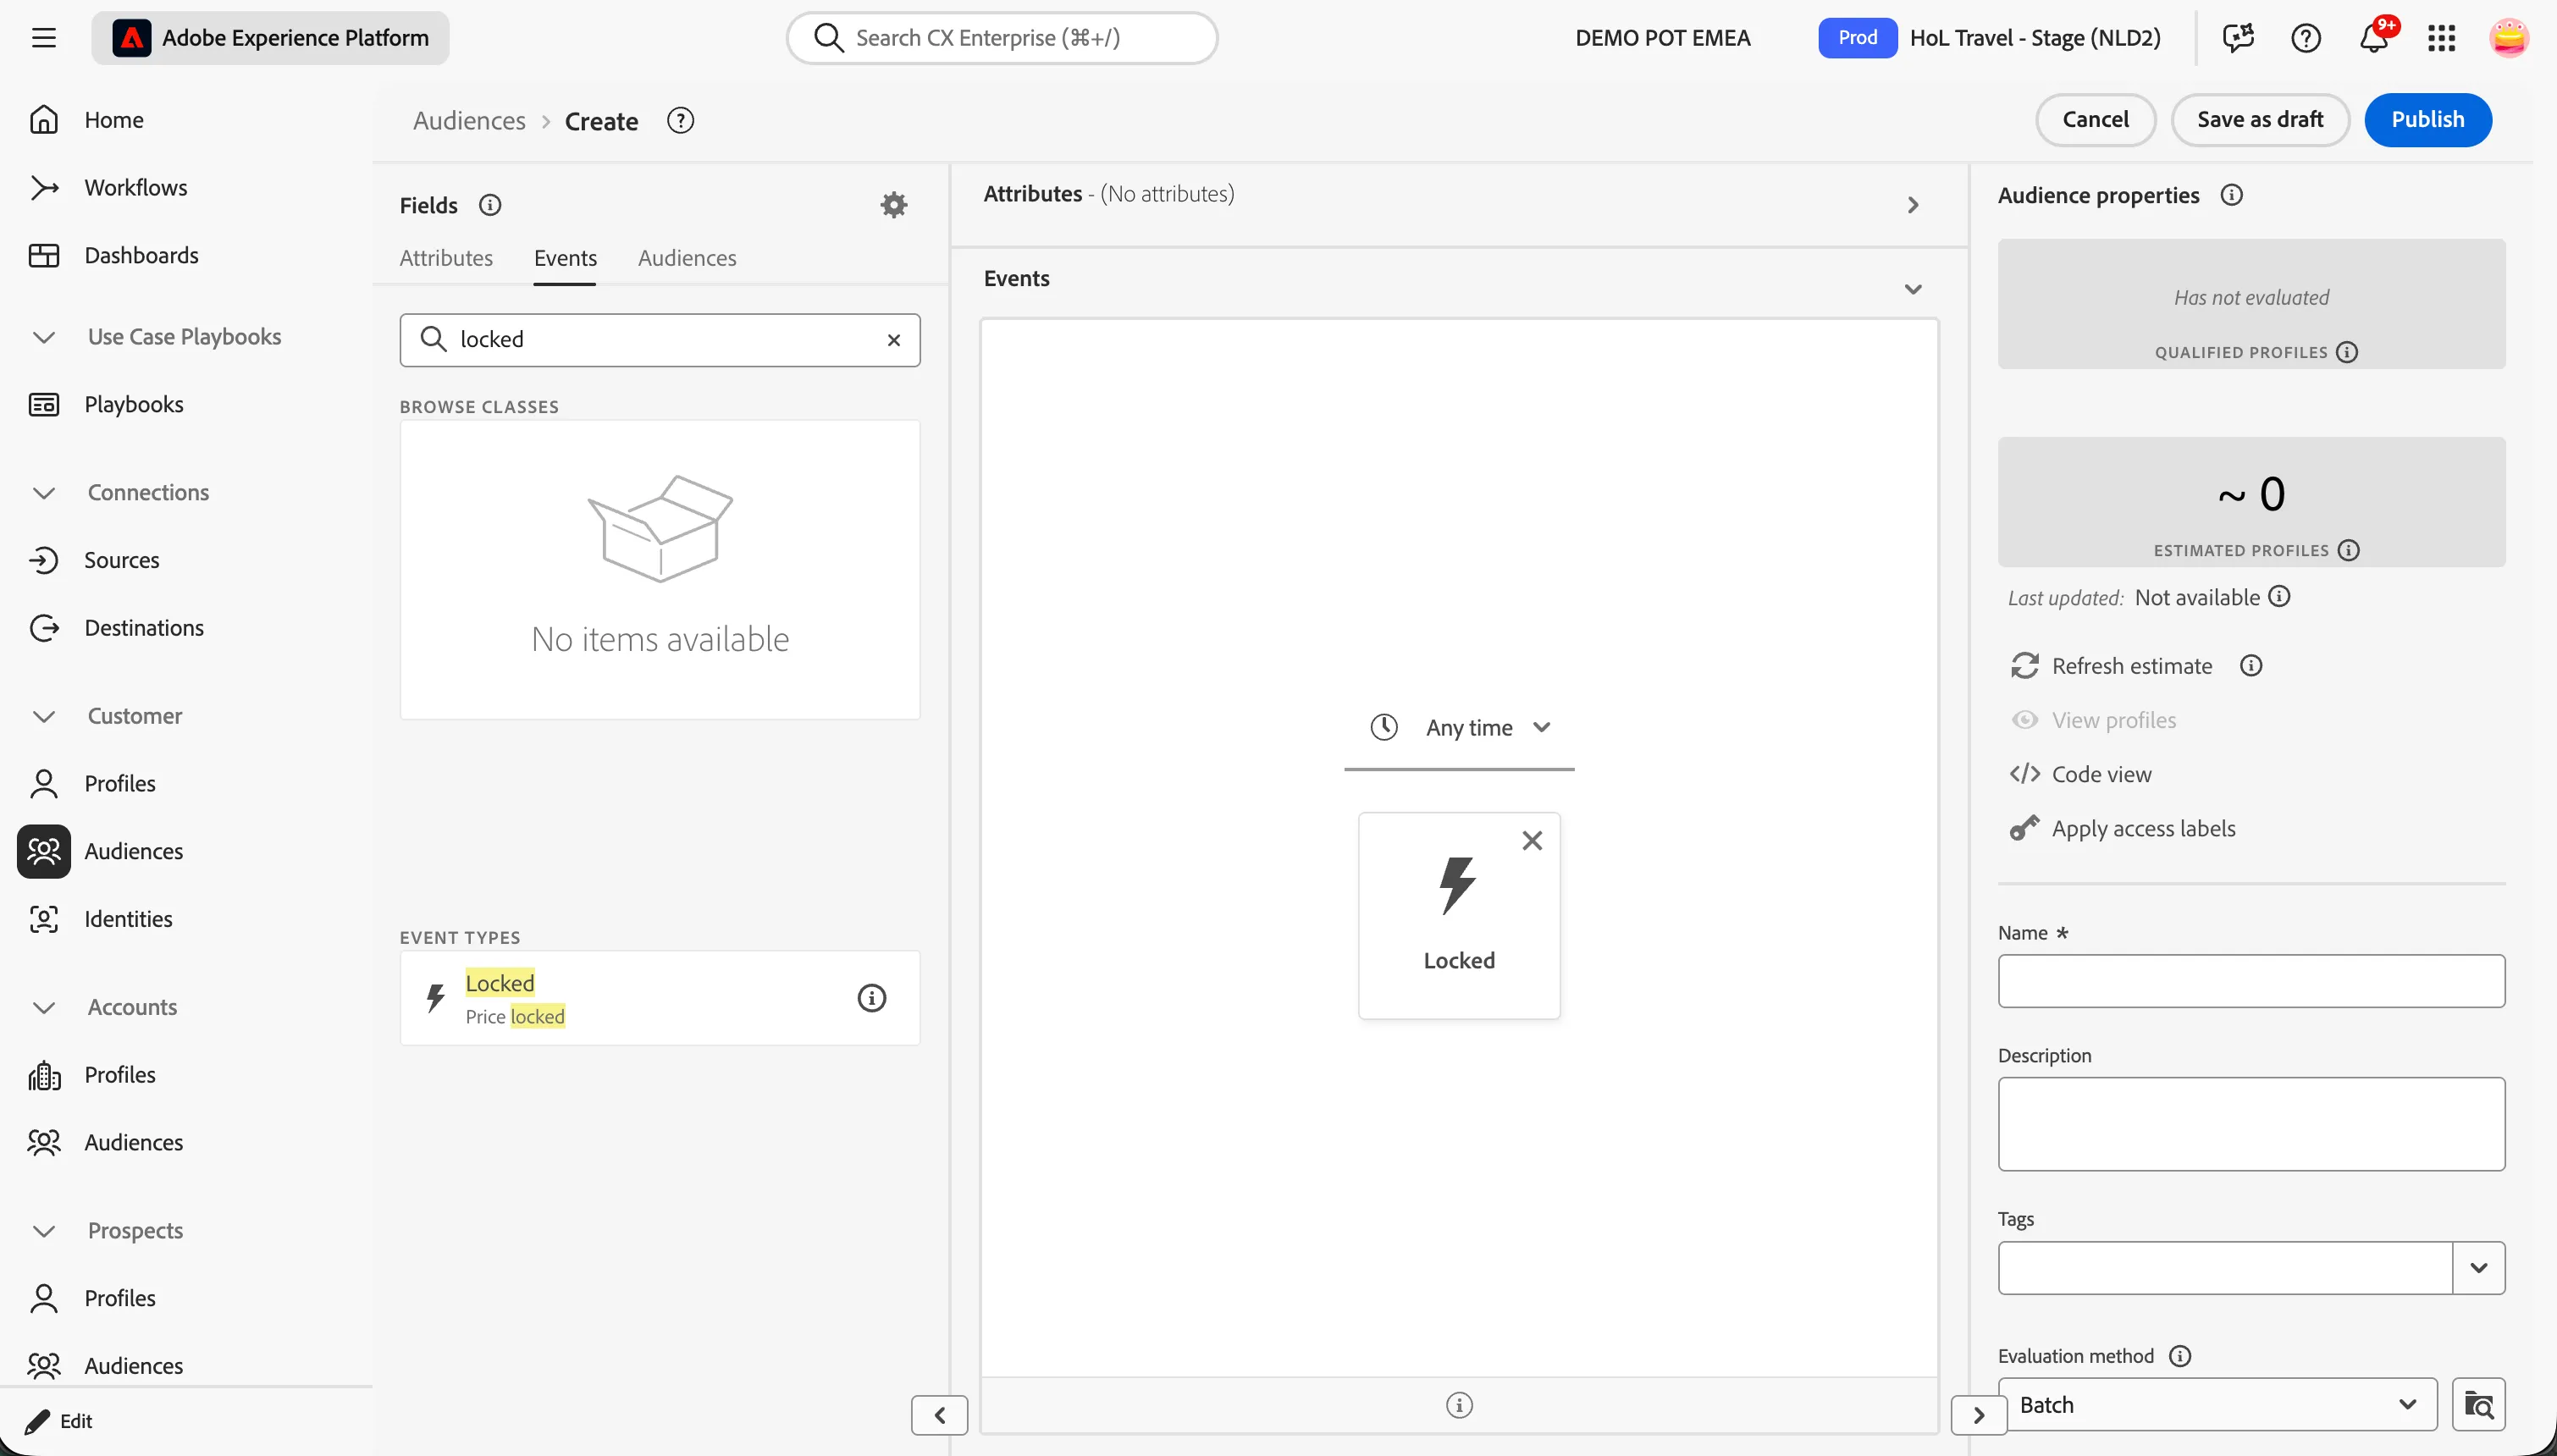Viewport: 2557px width, 1456px height.
Task: Click info icon beside Audience properties
Action: [x=2231, y=195]
